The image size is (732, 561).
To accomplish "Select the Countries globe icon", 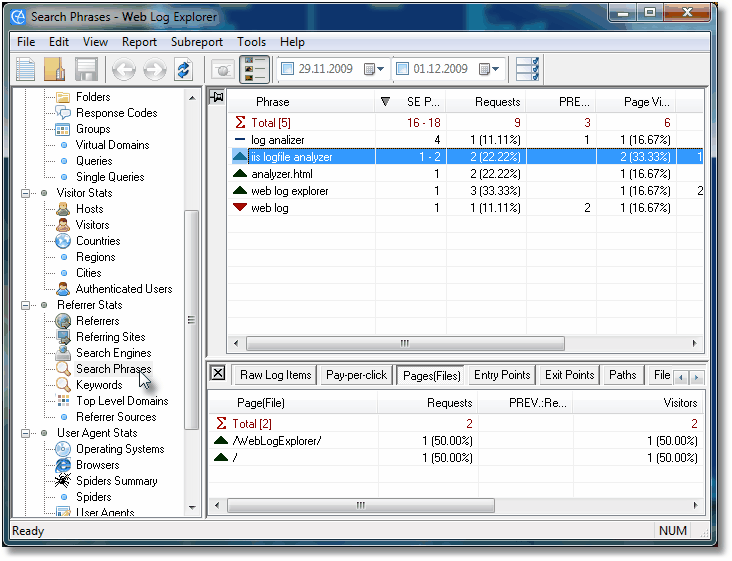I will point(63,241).
